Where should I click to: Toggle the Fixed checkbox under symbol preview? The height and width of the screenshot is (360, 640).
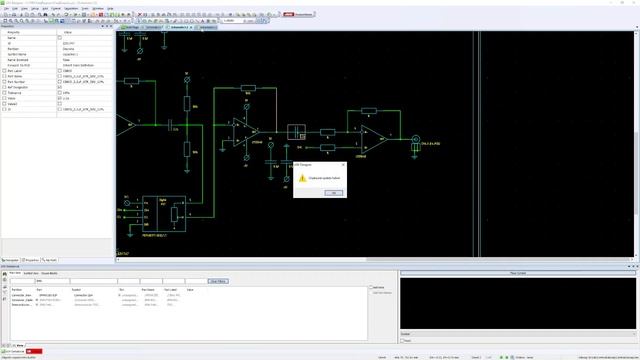coord(402,340)
